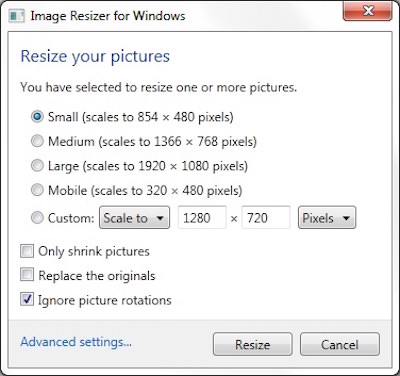Image resolution: width=400 pixels, height=376 pixels.
Task: Click the Small option label text
Action: coord(141,117)
